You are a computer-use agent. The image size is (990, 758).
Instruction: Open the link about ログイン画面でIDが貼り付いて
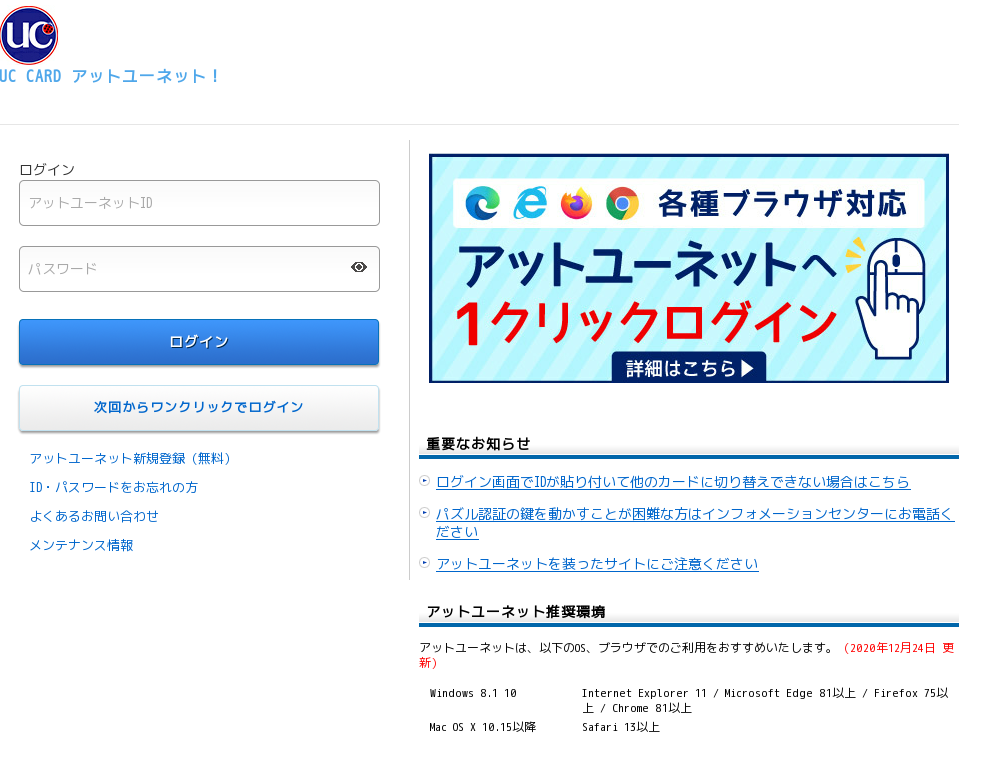pos(673,482)
